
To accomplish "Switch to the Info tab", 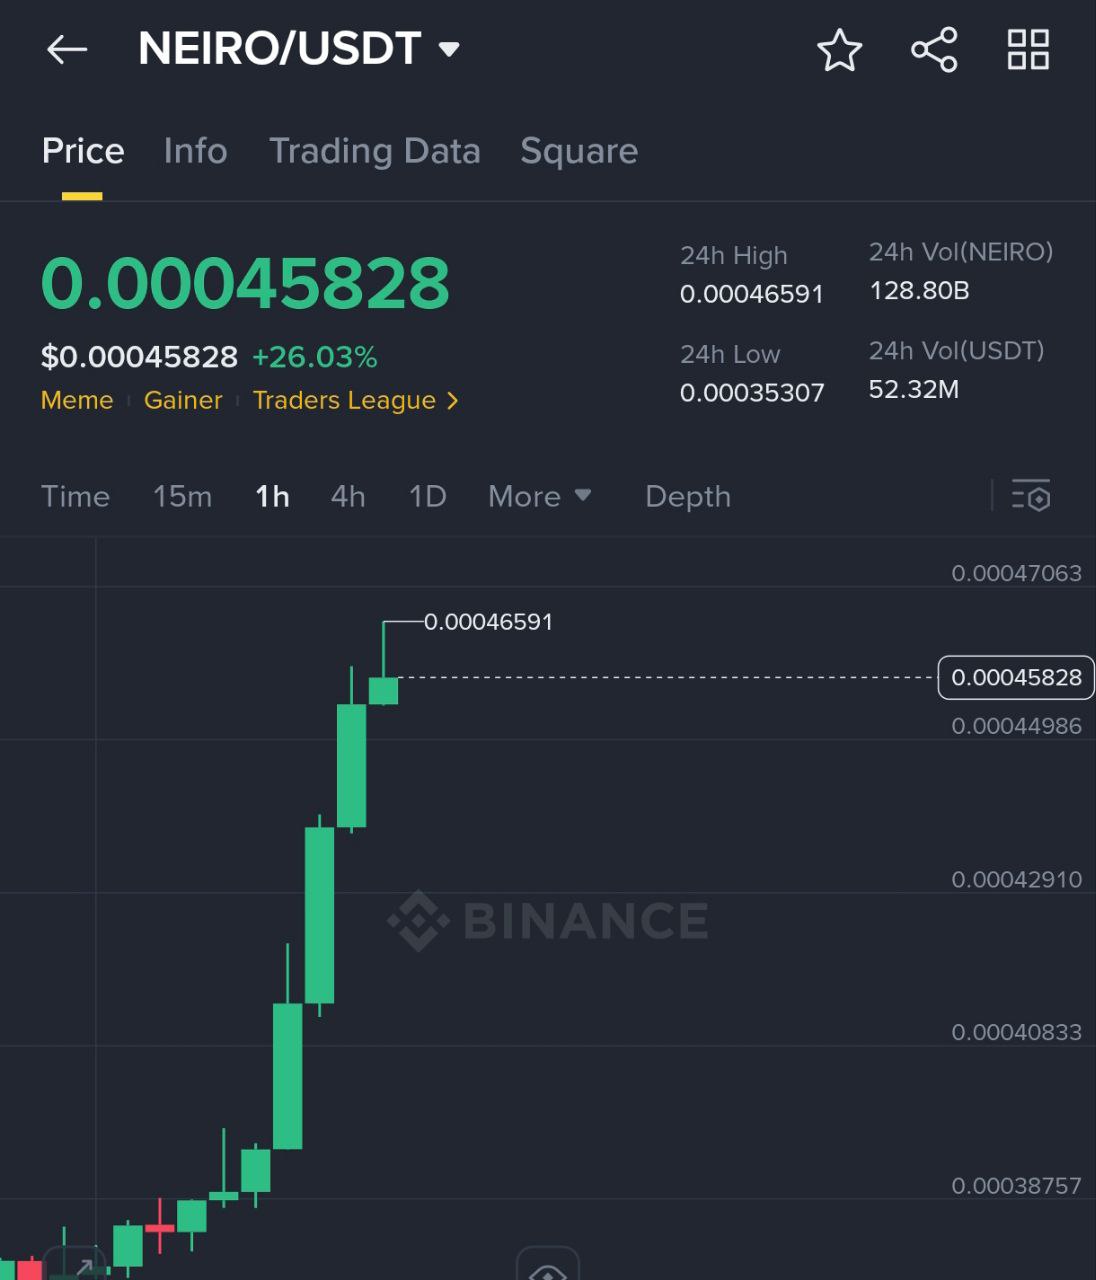I will [x=195, y=151].
